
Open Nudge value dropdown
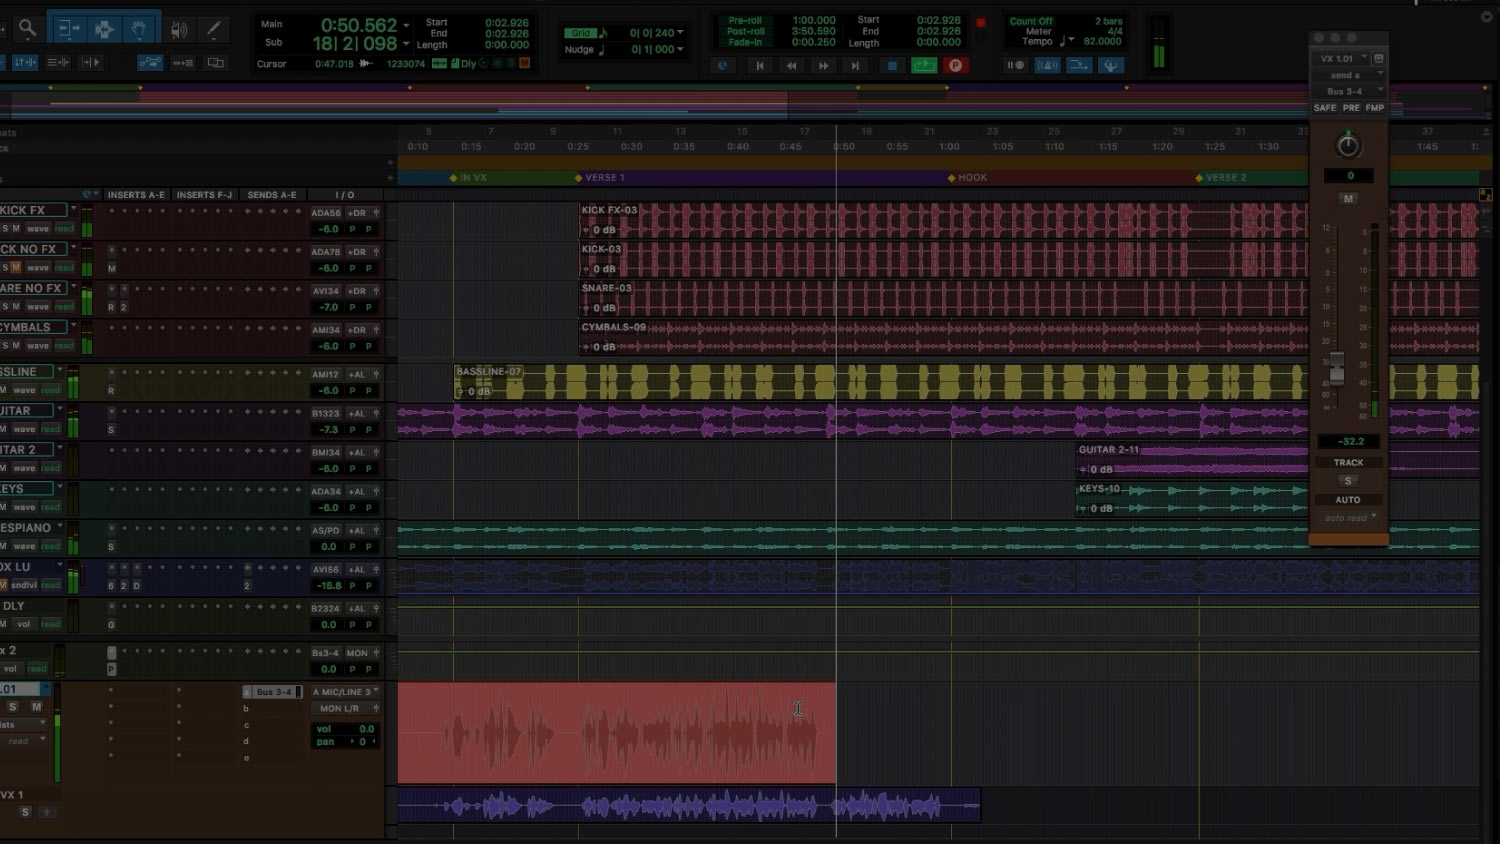pyautogui.click(x=681, y=49)
